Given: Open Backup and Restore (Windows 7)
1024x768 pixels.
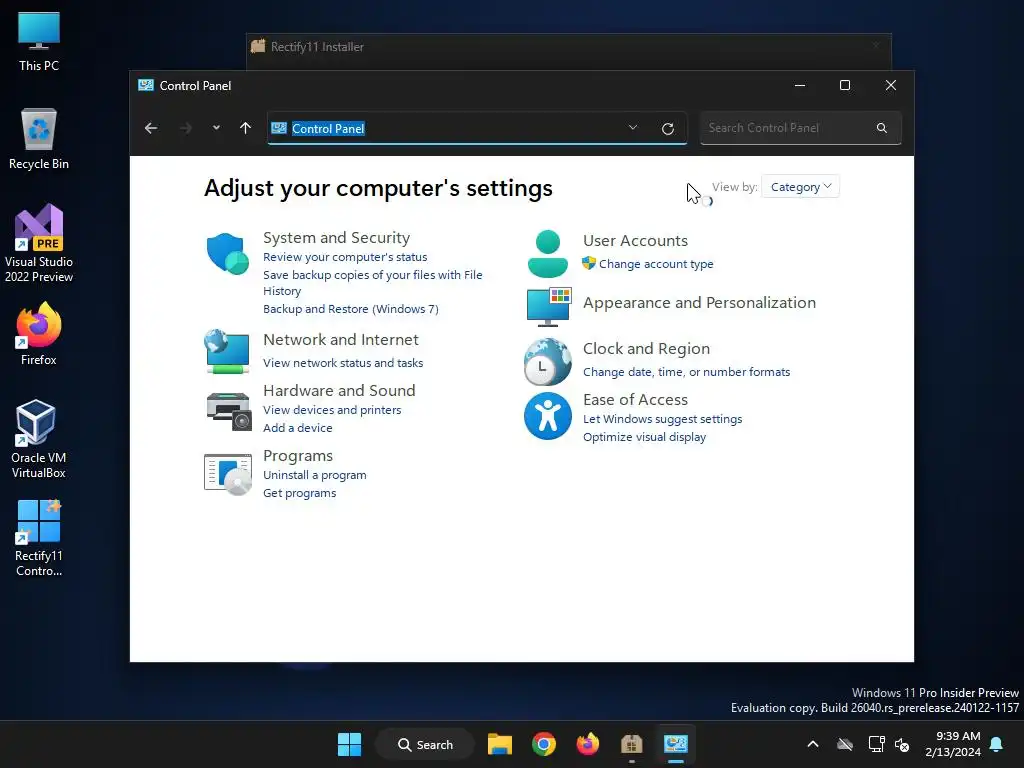Looking at the screenshot, I should click(351, 309).
